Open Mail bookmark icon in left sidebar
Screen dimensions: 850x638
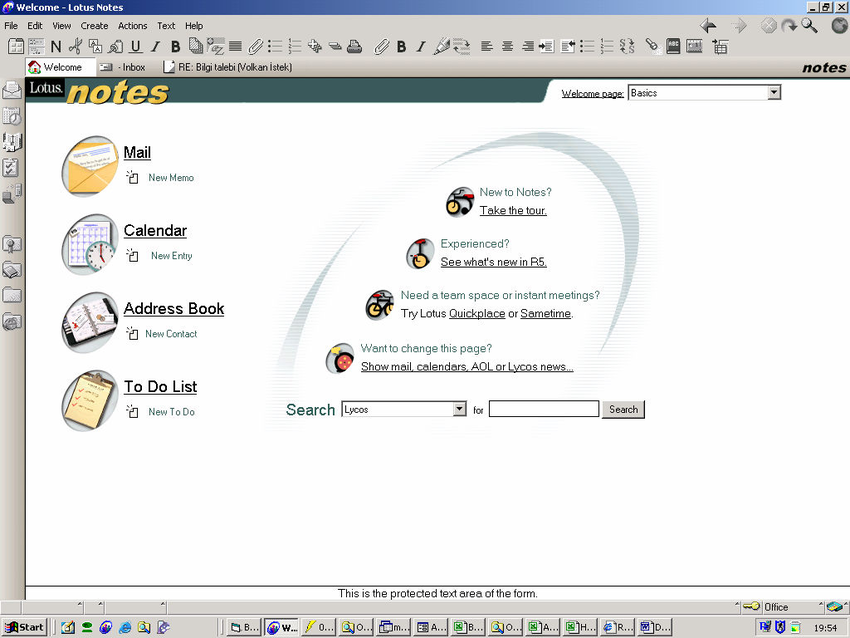click(x=12, y=90)
